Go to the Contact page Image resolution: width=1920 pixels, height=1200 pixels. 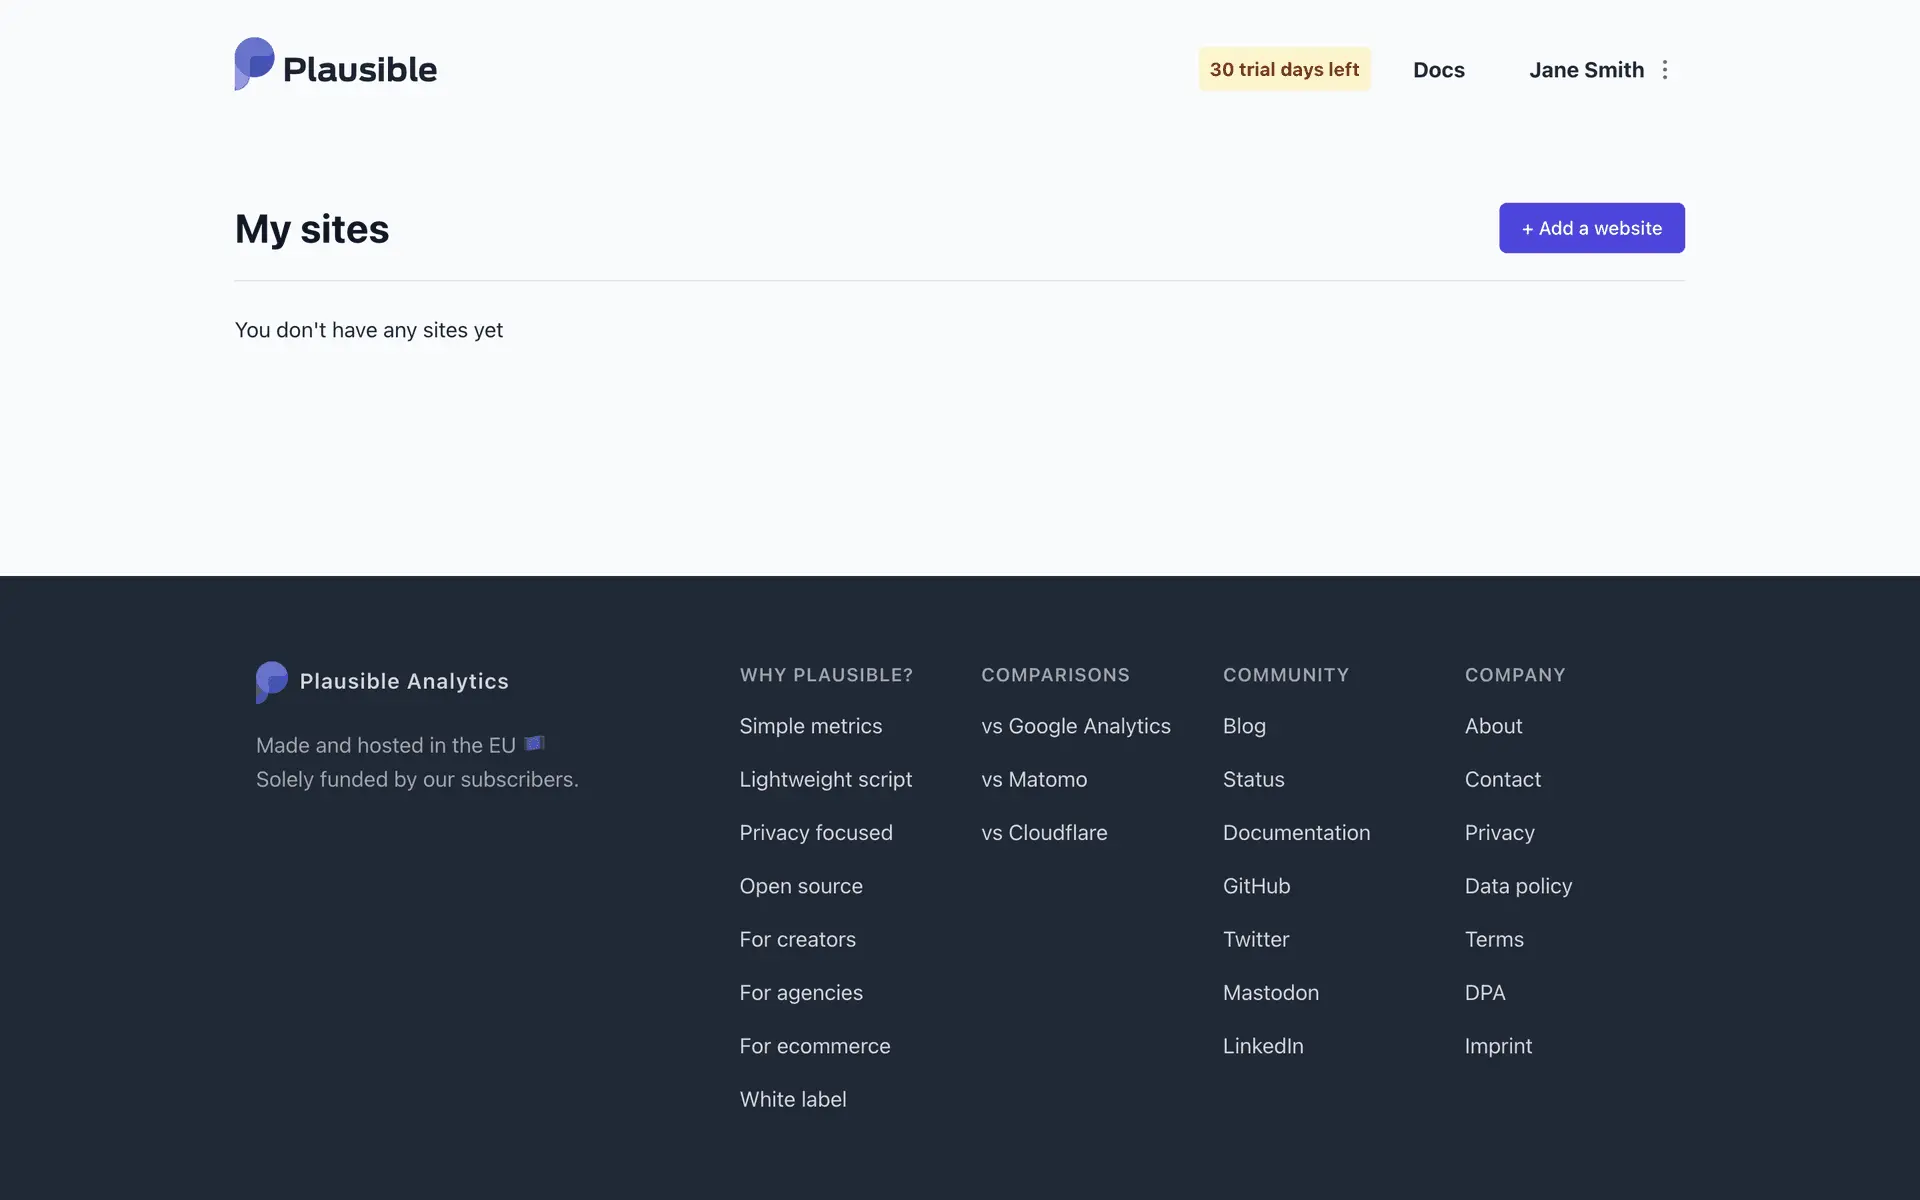(1502, 779)
